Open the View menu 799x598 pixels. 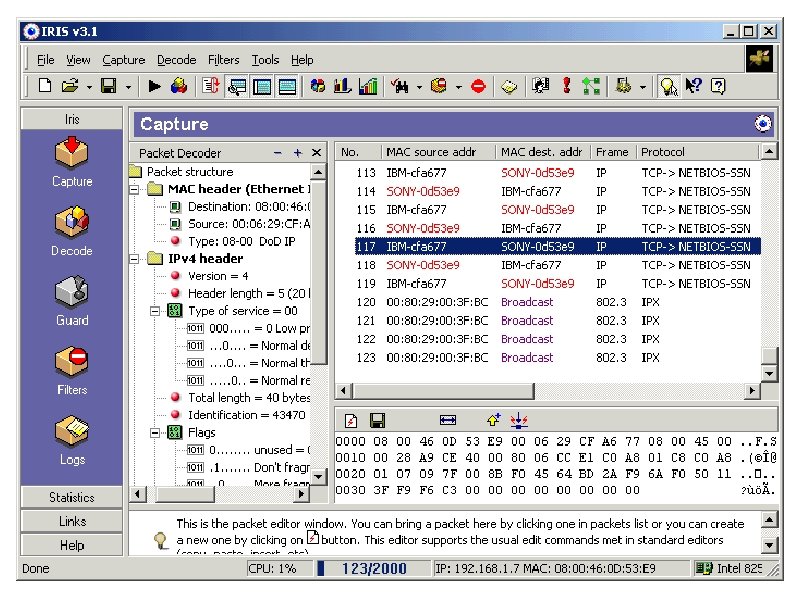[78, 60]
